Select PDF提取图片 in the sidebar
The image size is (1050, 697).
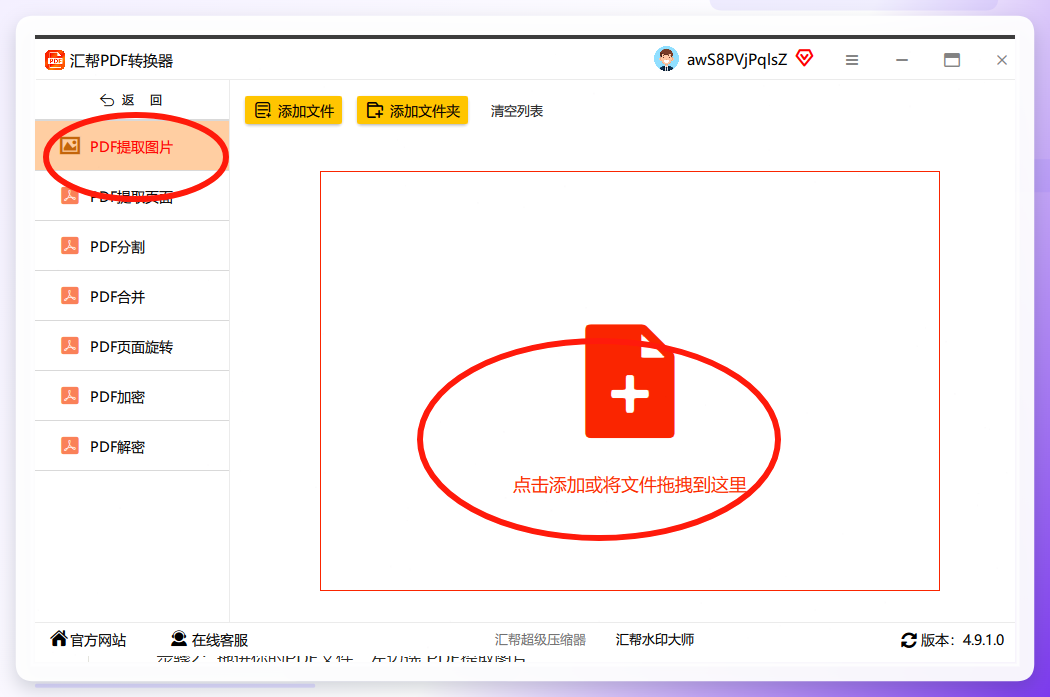[x=132, y=146]
